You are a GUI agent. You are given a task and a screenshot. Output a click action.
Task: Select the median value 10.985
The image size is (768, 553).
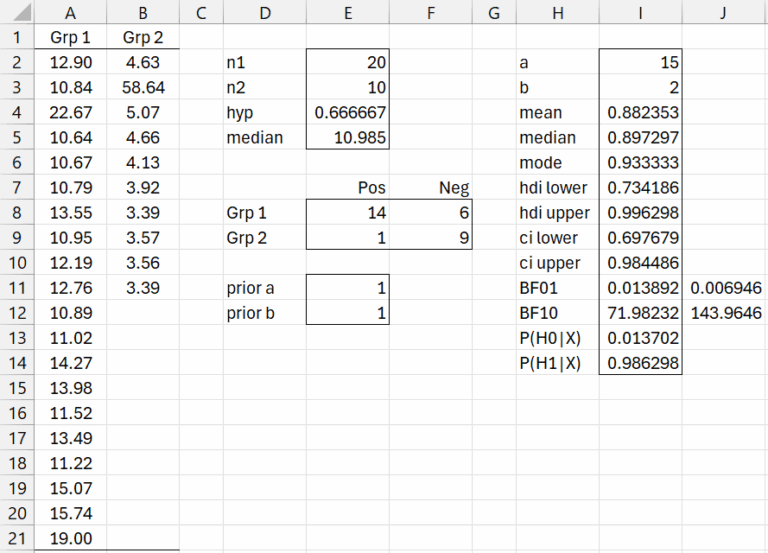(x=348, y=137)
